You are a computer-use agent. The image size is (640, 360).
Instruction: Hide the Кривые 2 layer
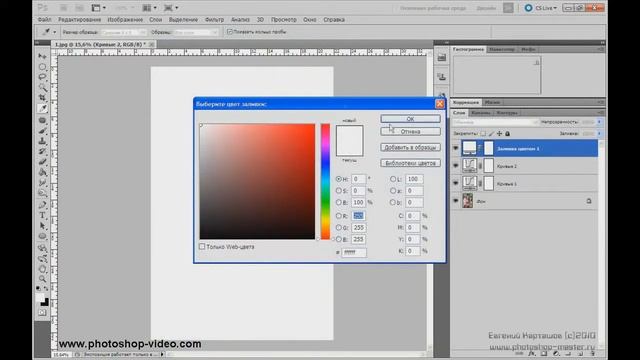click(456, 166)
